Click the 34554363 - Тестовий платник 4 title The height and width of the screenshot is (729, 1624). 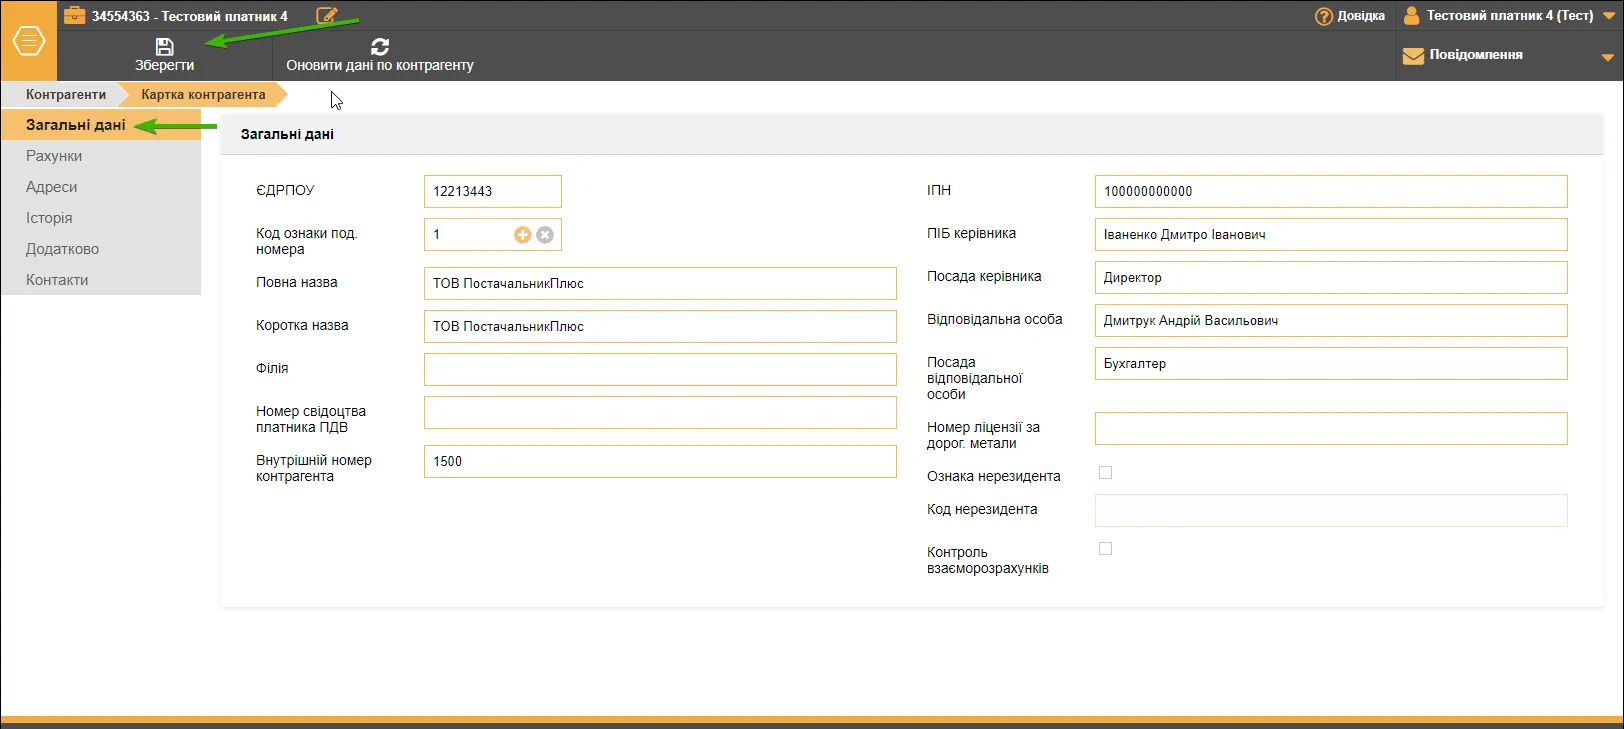(x=190, y=16)
